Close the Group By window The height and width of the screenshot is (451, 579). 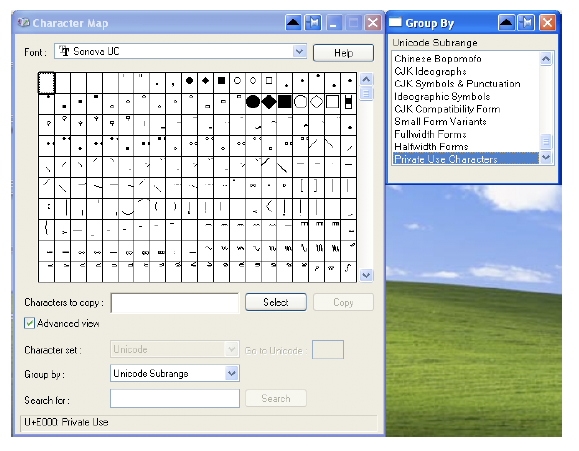tap(547, 23)
